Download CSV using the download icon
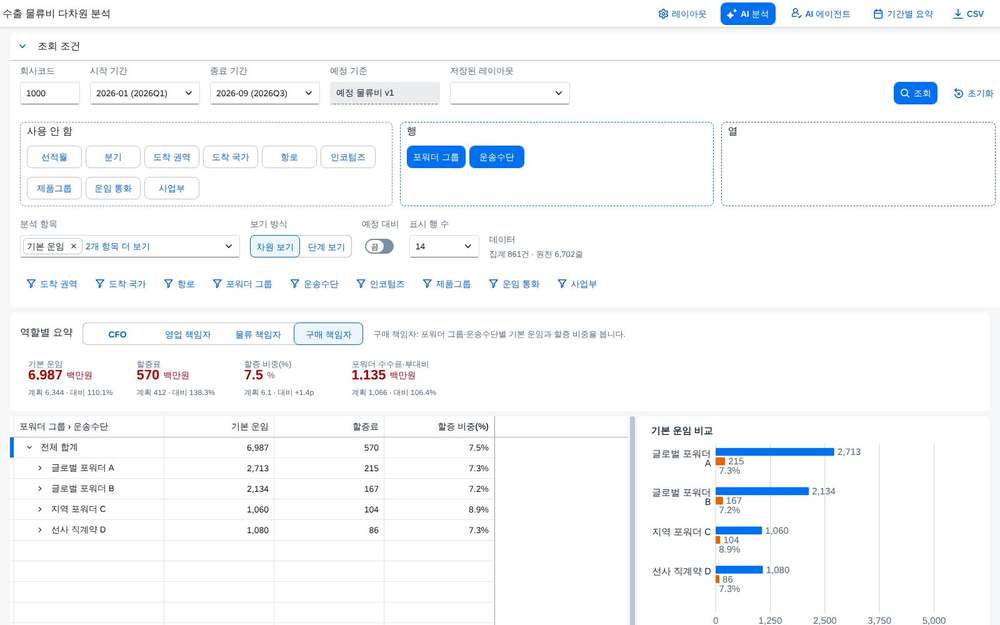Viewport: 1000px width, 625px height. click(957, 14)
